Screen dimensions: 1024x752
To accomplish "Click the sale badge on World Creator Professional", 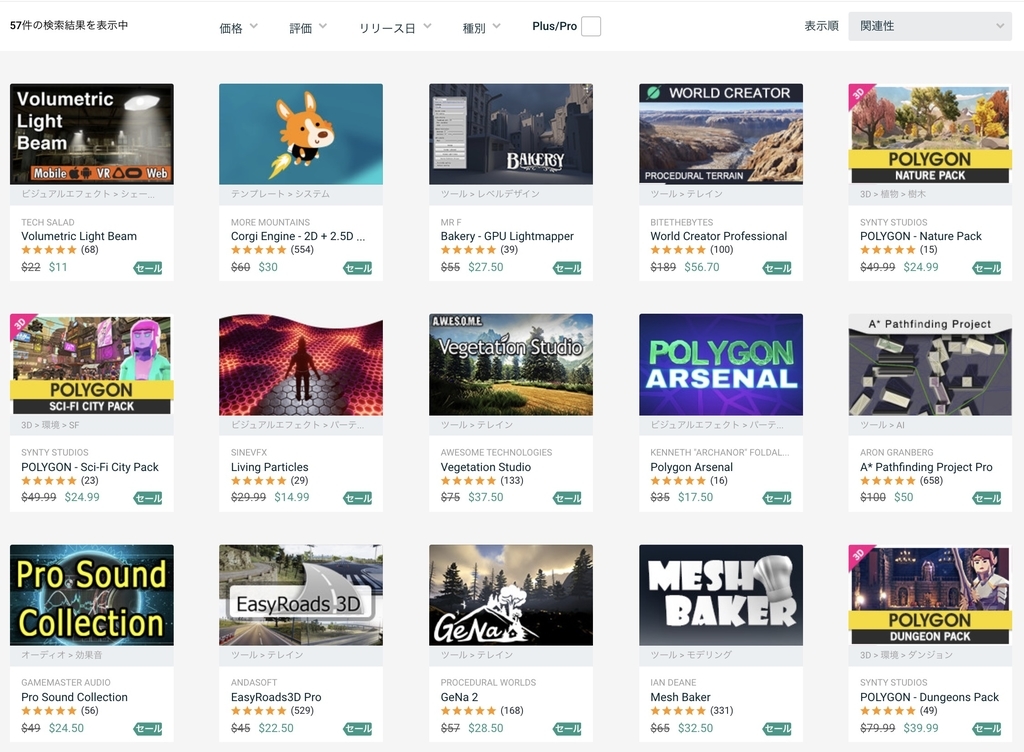I will [777, 268].
